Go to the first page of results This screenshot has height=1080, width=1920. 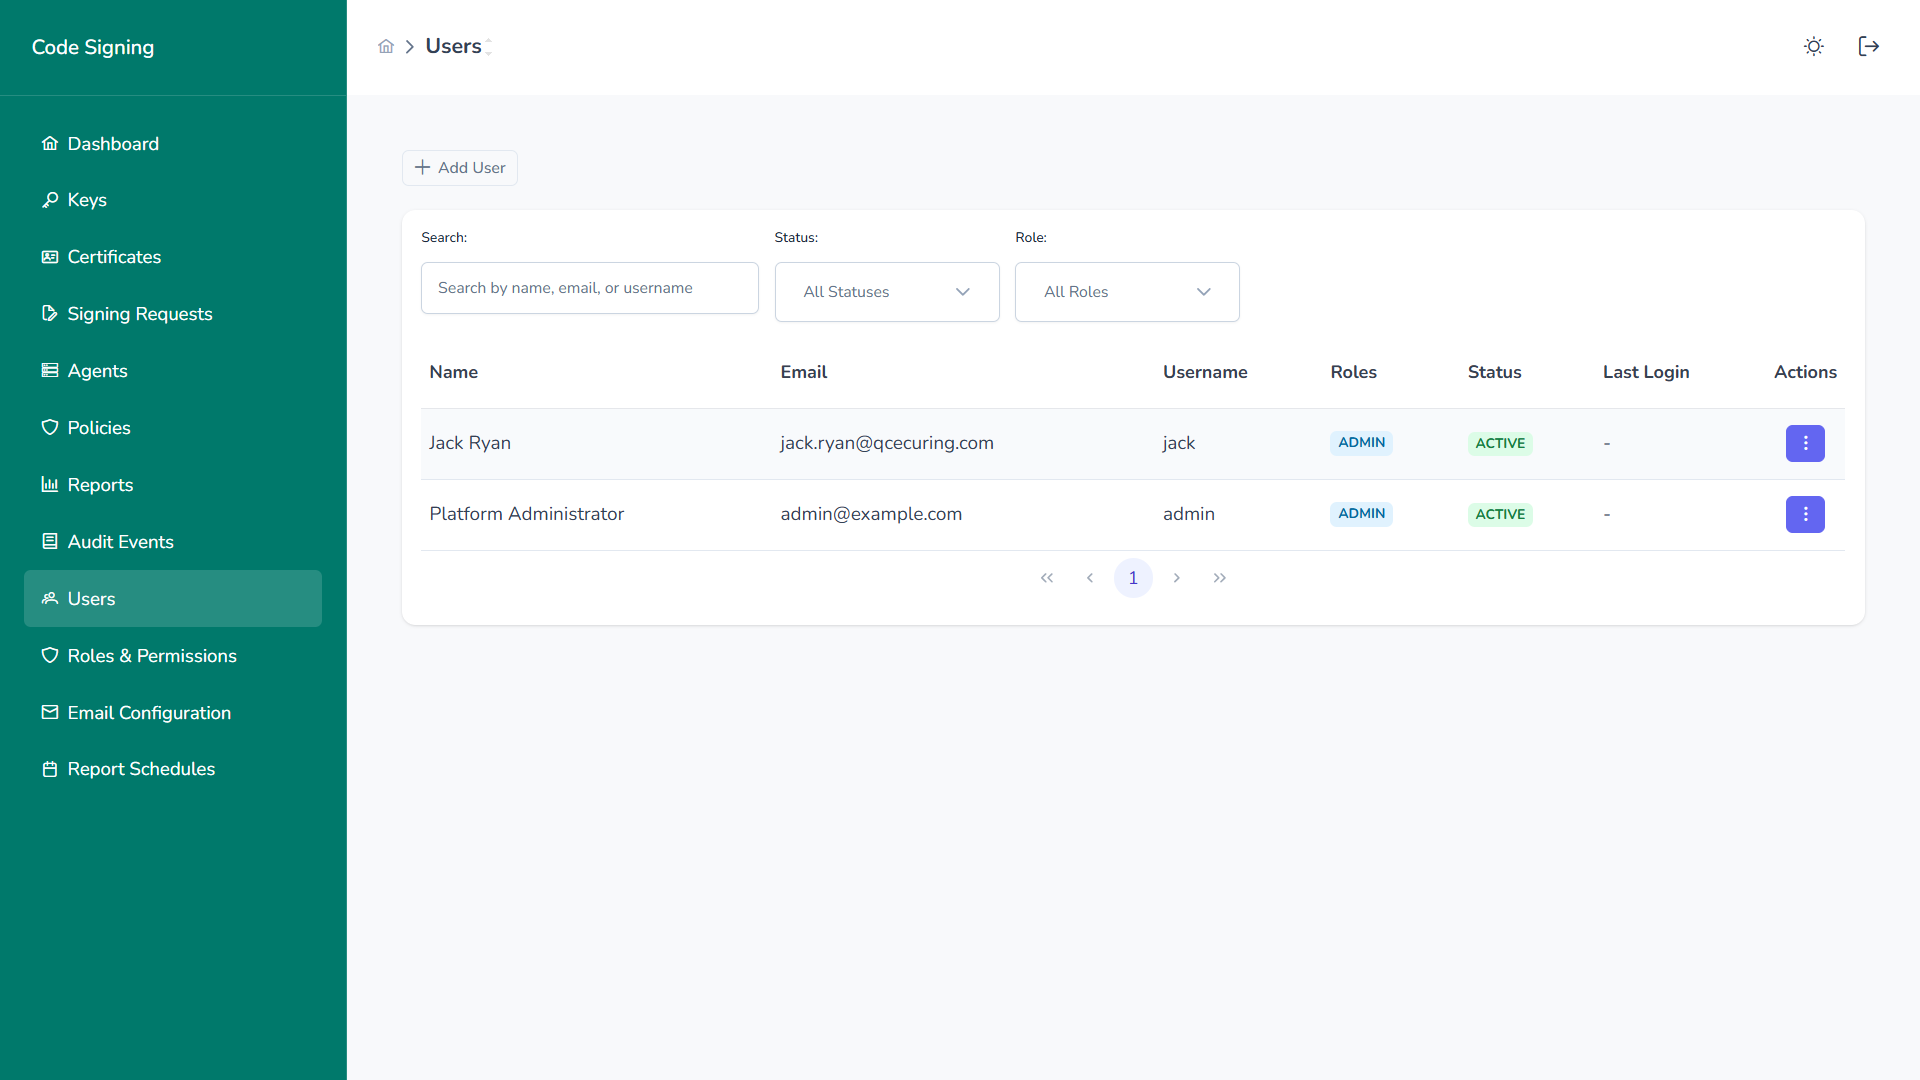click(1047, 578)
